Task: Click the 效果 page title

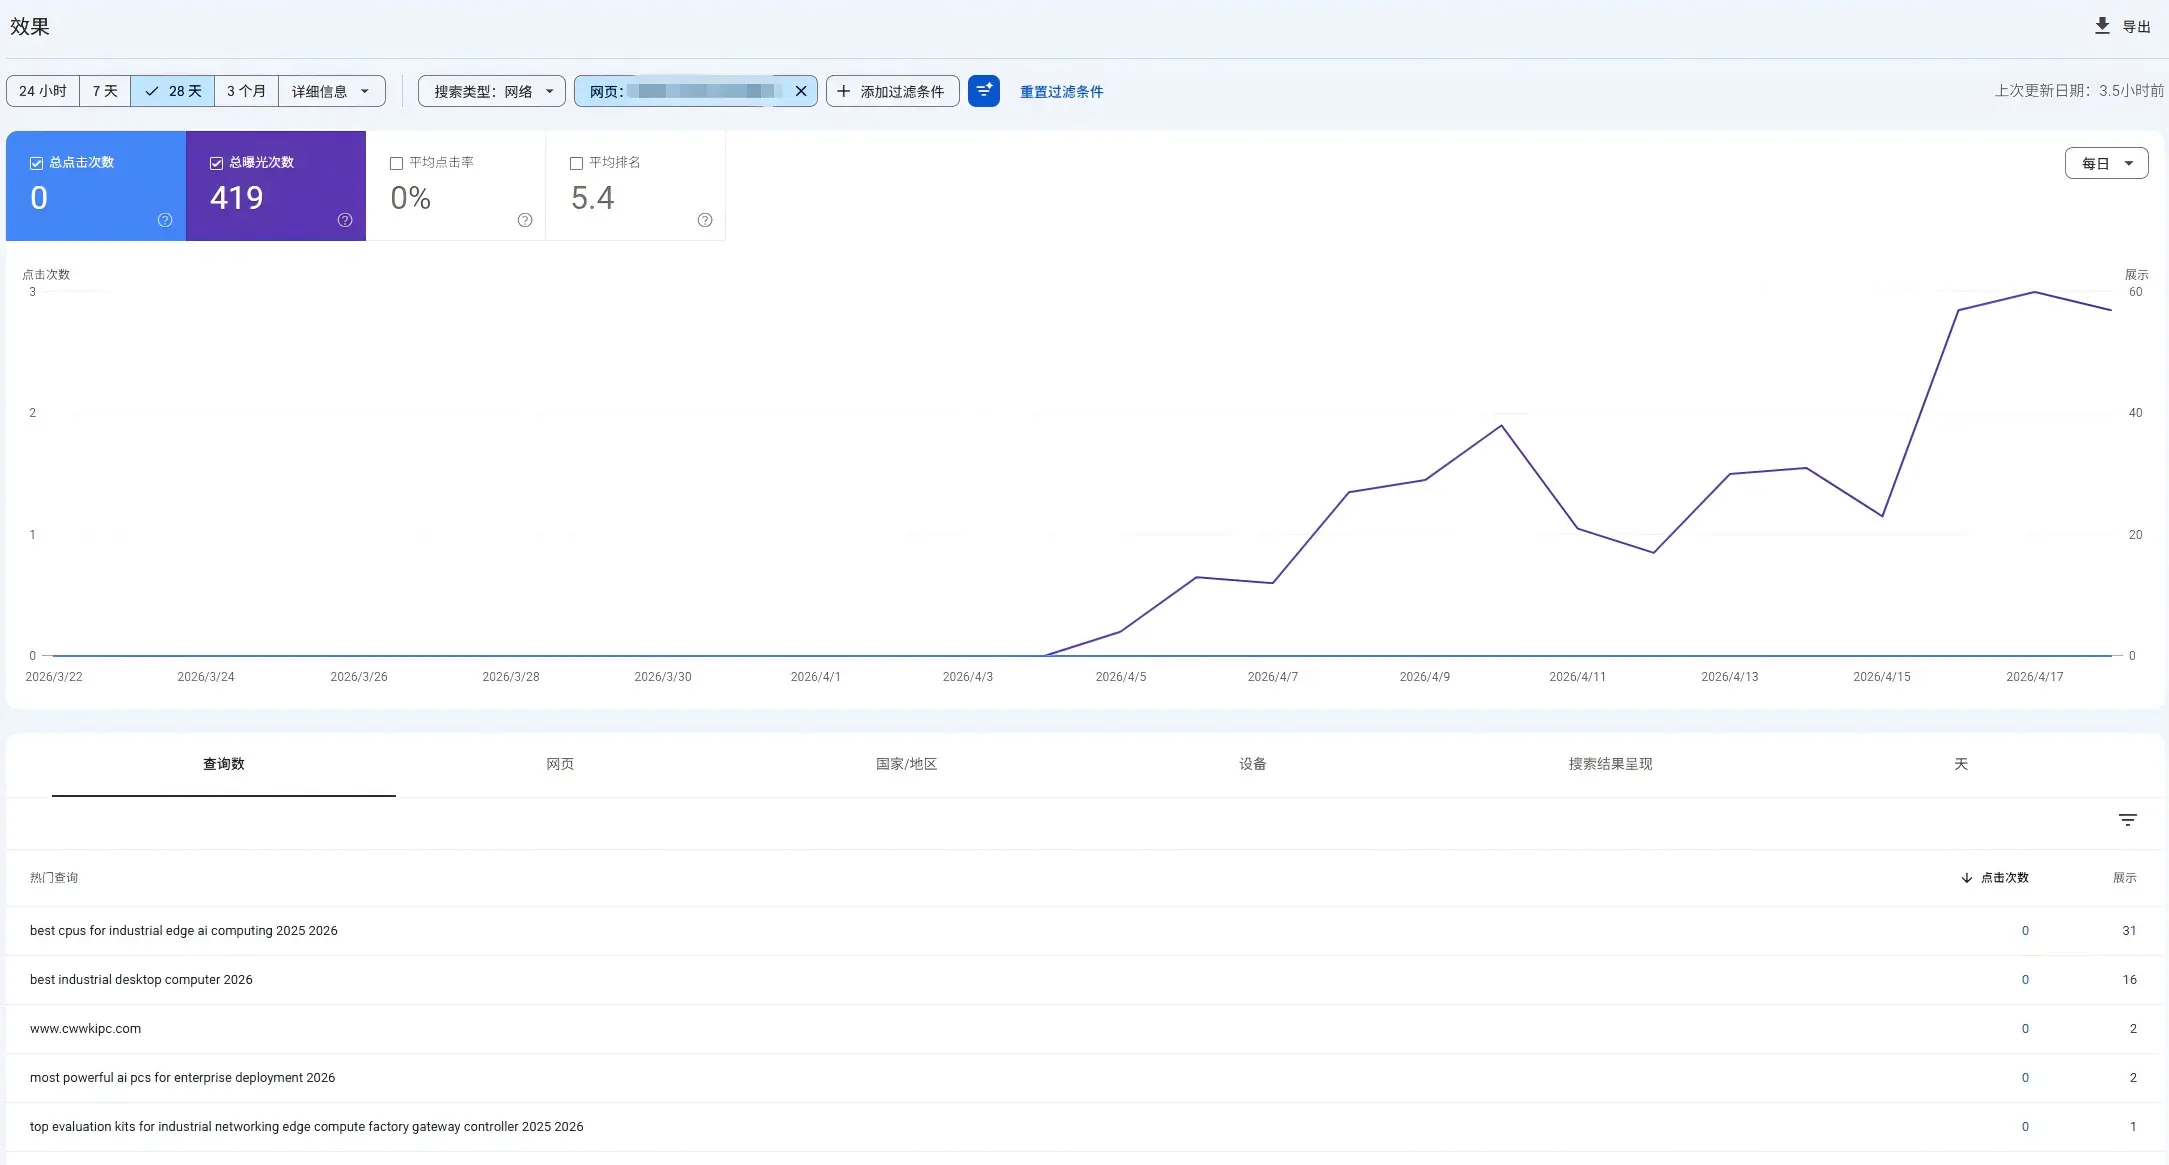Action: pyautogui.click(x=30, y=27)
